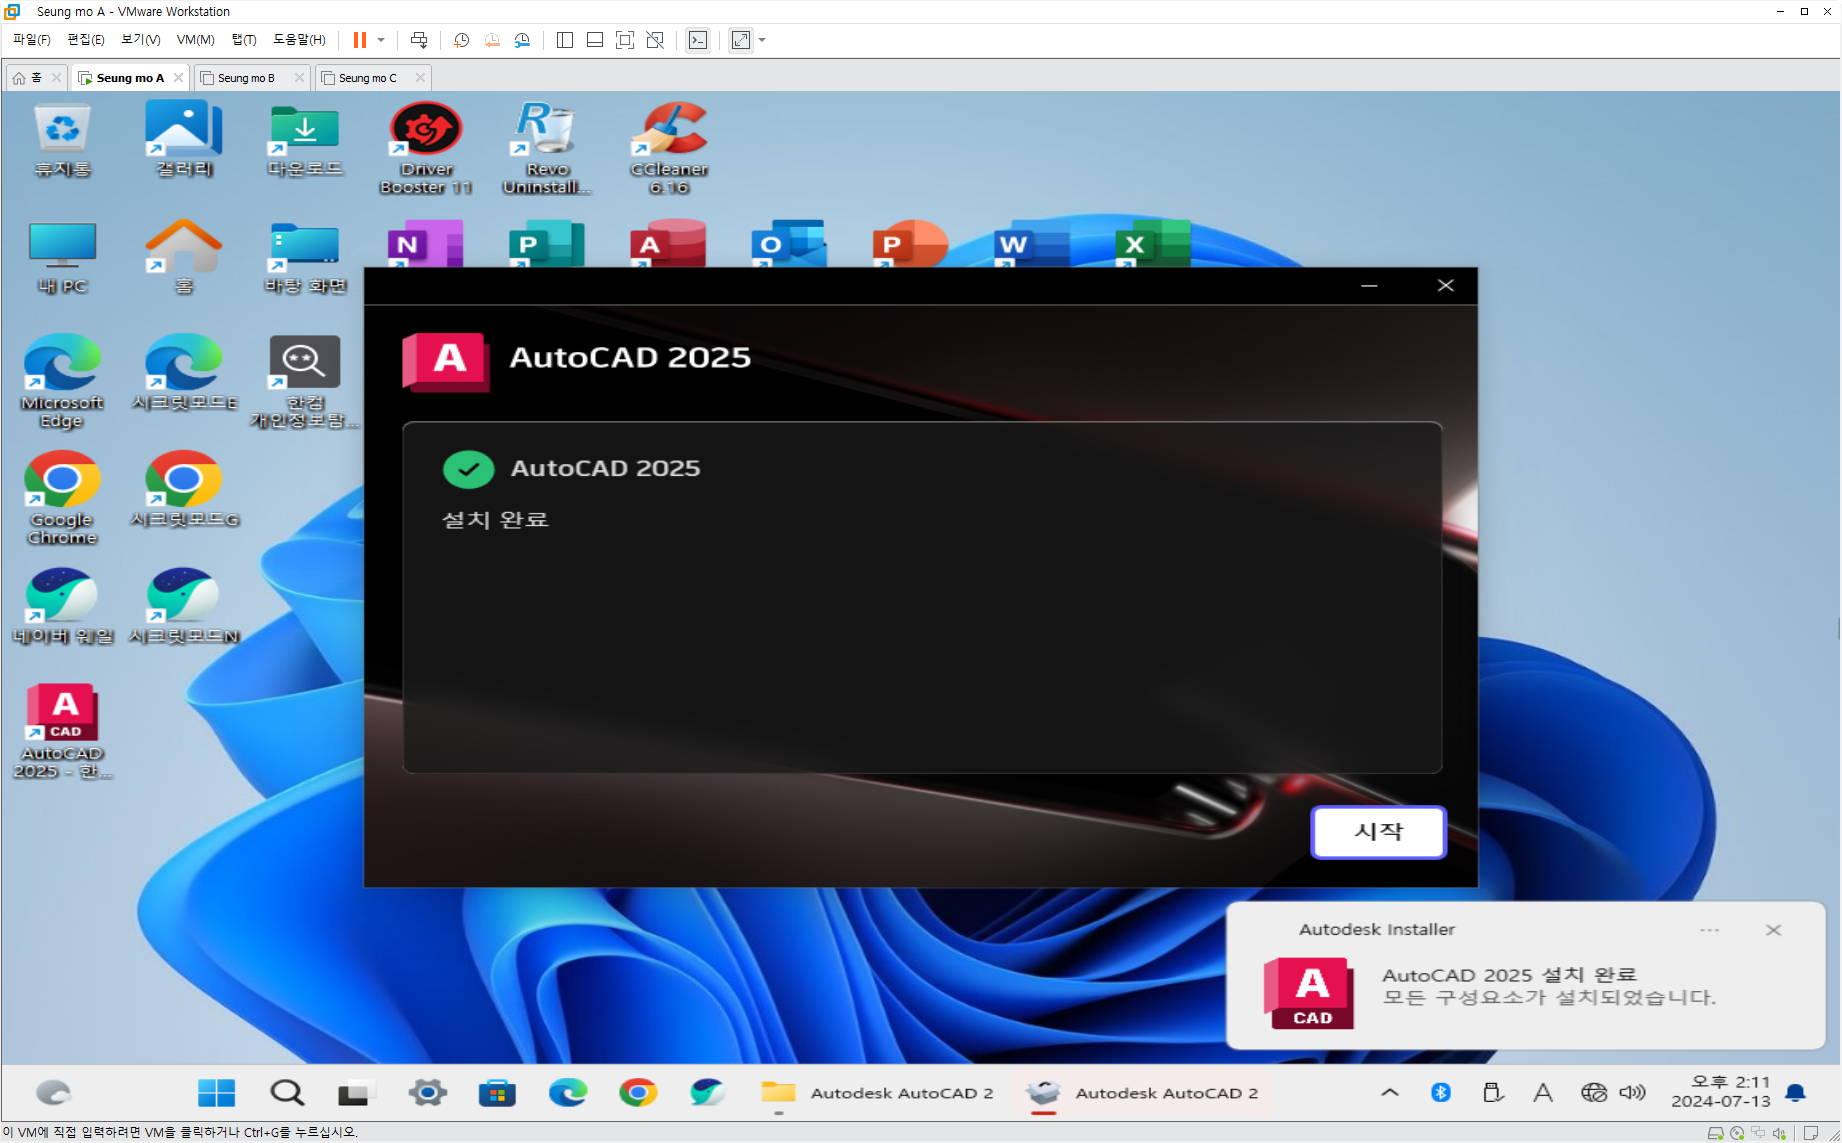Open 한컴 개인정보탐 shortcut

point(305,382)
